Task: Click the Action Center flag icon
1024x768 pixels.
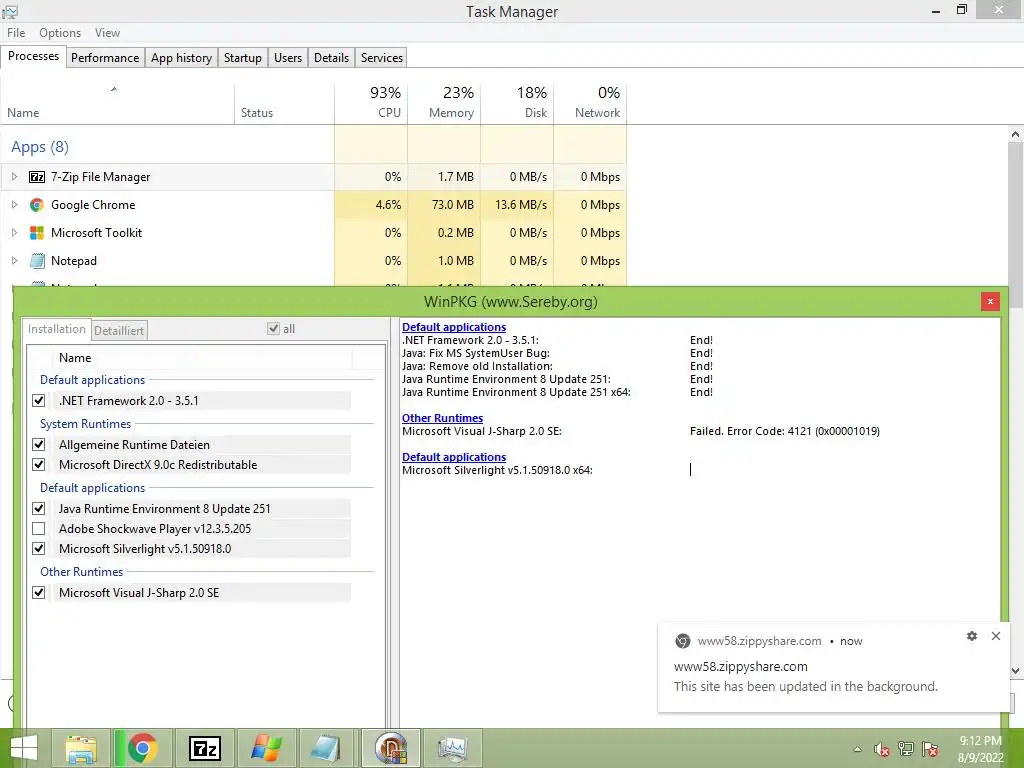Action: point(931,749)
